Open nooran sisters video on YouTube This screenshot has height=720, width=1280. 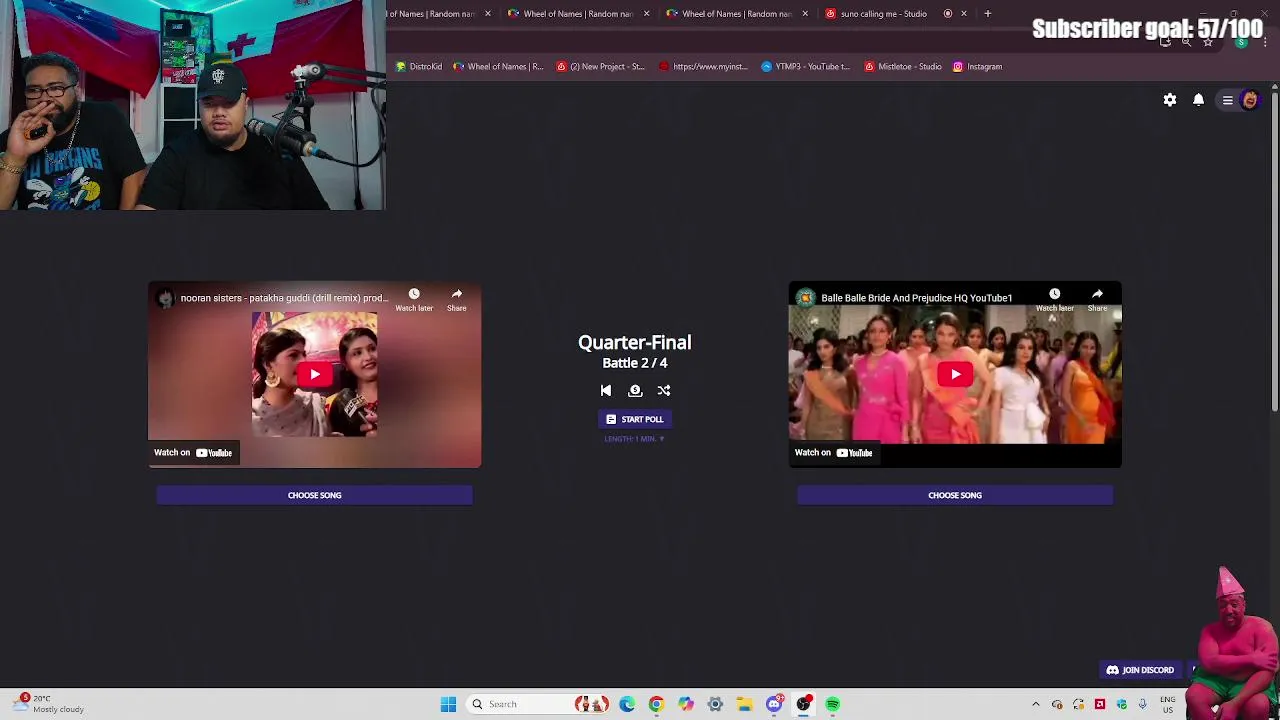pos(193,453)
